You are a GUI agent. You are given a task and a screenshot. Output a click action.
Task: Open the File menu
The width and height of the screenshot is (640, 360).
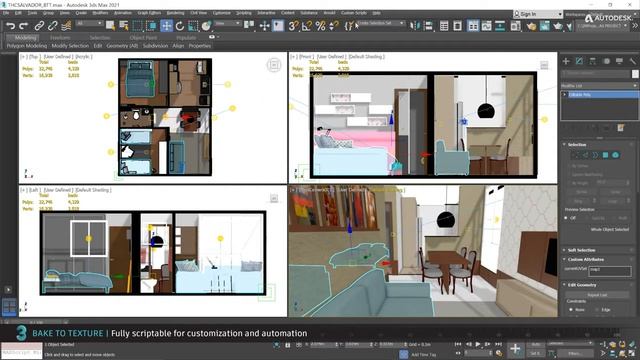6,13
